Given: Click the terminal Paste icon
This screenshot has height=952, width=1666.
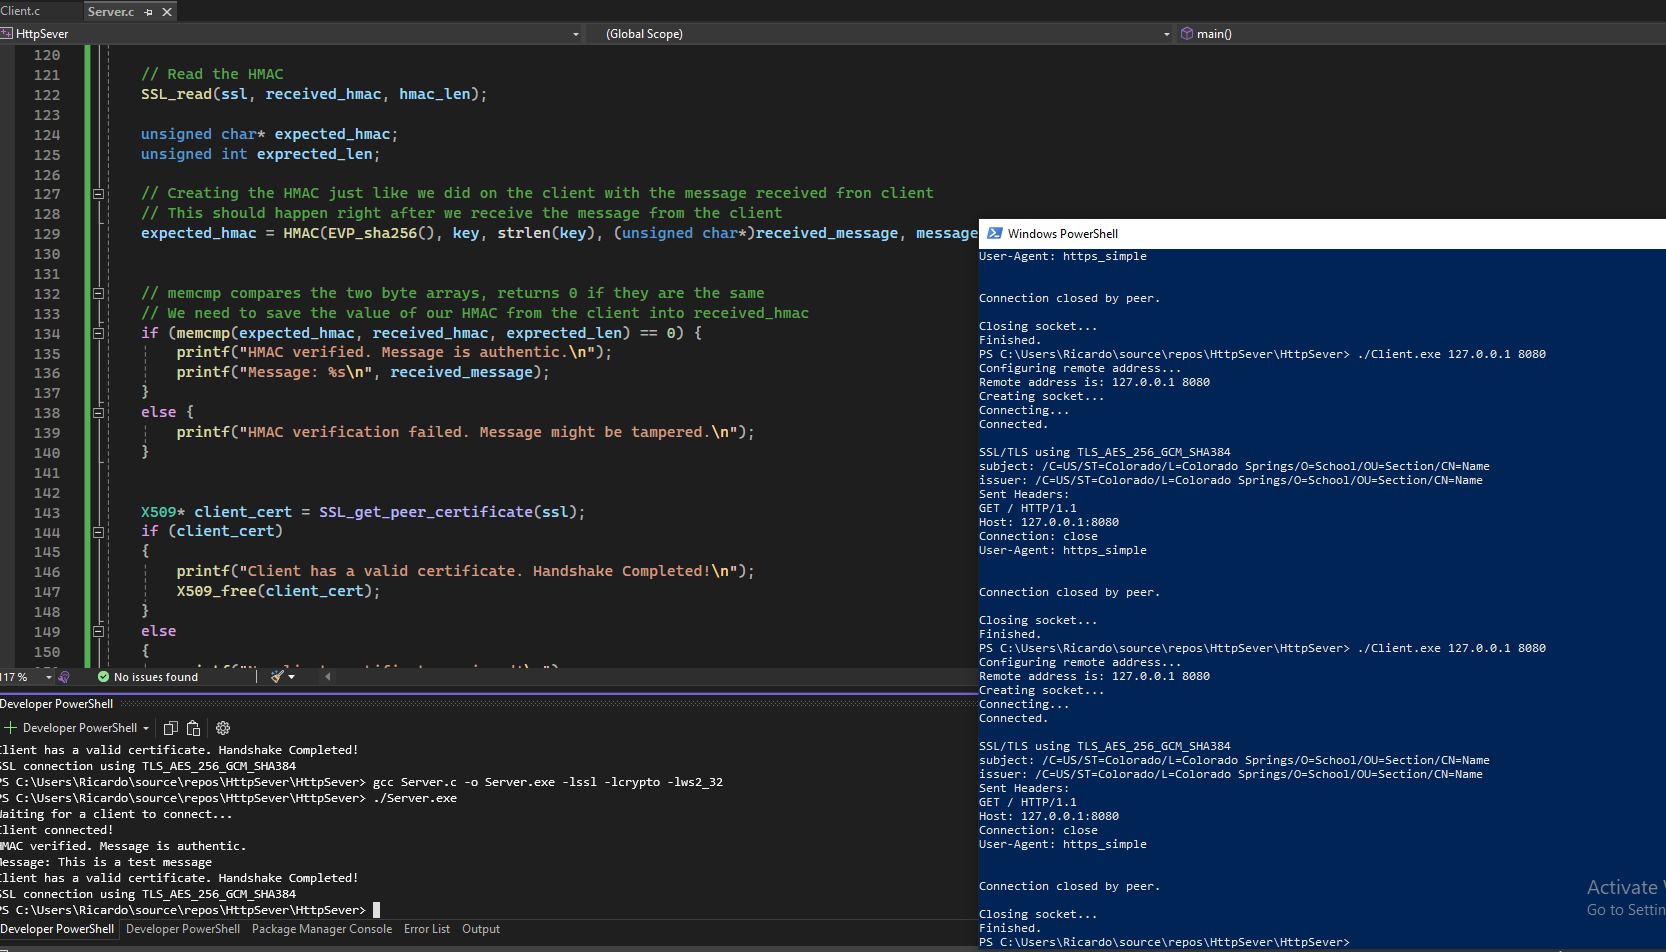Looking at the screenshot, I should click(194, 728).
